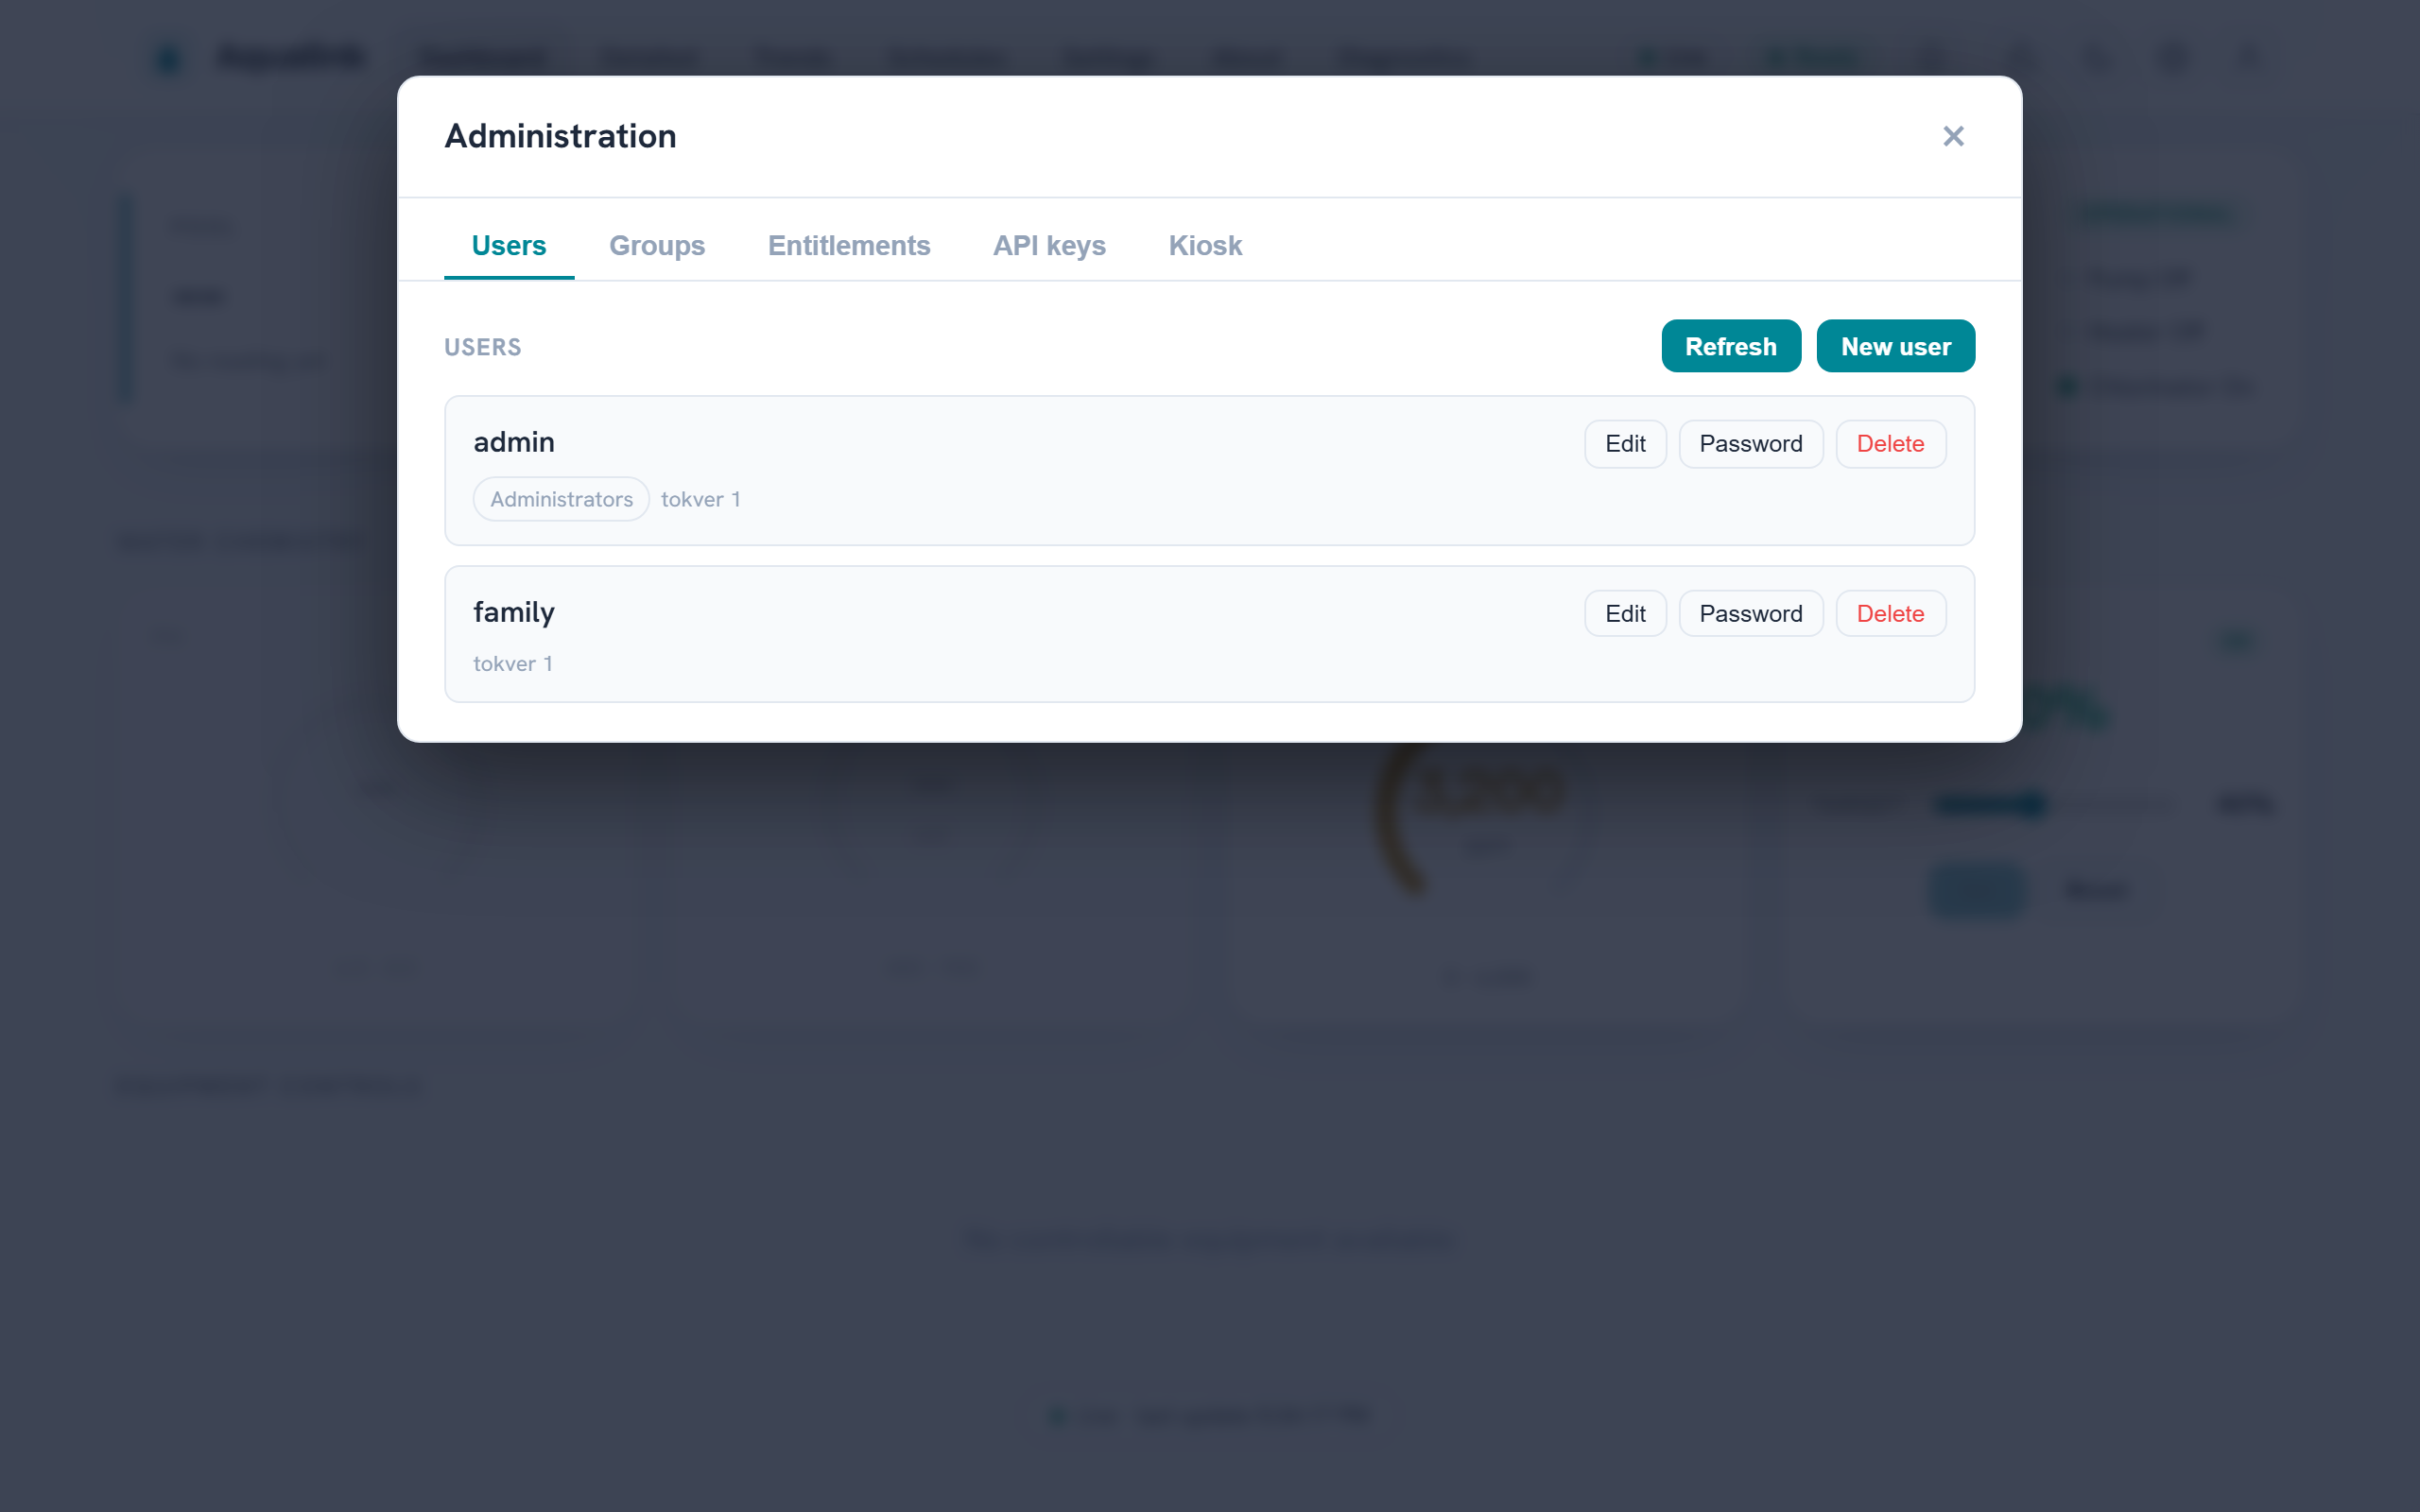Click the Administration dialog title
The height and width of the screenshot is (1512, 2420).
(560, 136)
